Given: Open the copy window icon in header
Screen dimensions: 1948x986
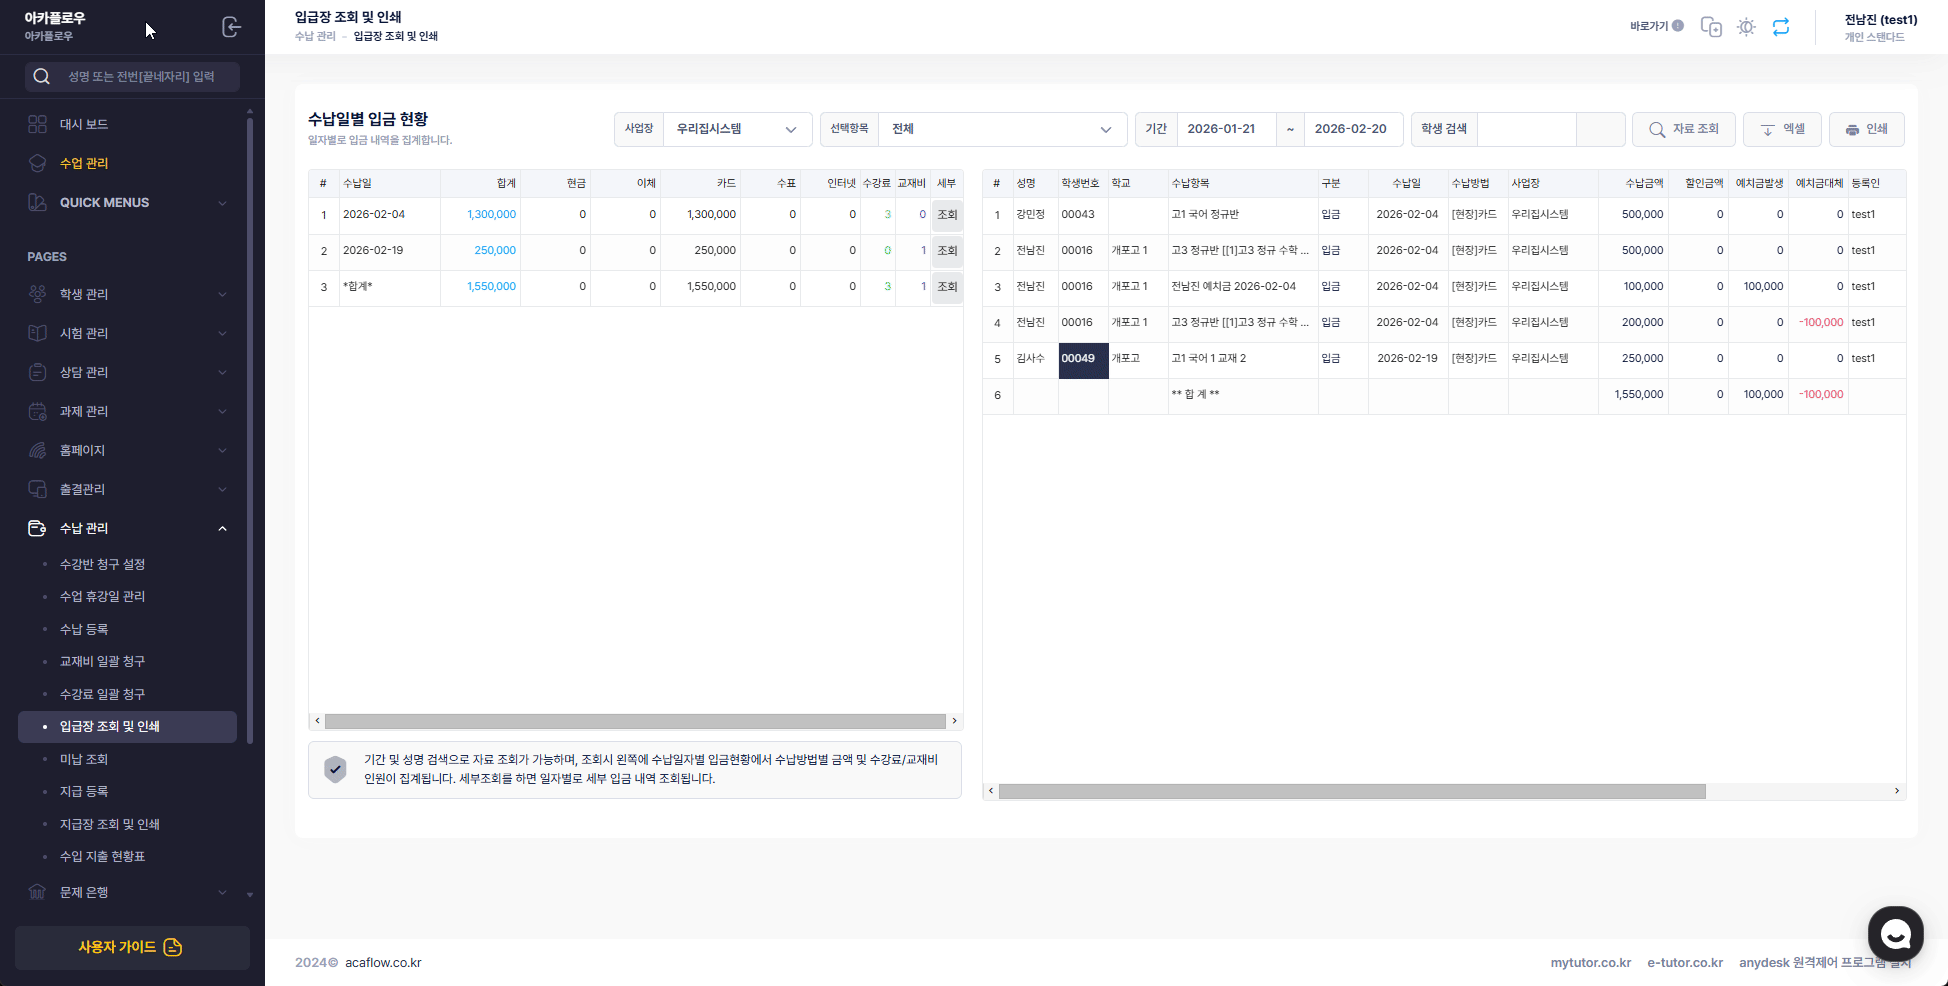Looking at the screenshot, I should (1711, 27).
